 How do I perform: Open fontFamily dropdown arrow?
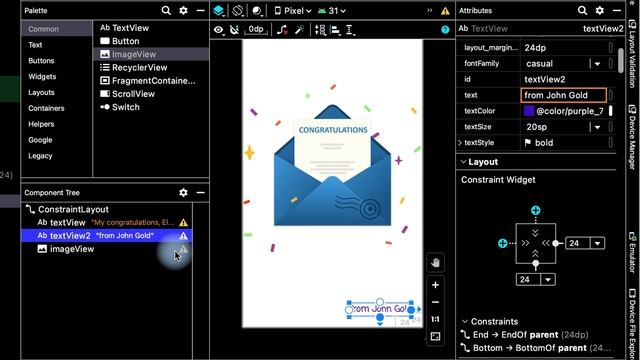(x=598, y=64)
